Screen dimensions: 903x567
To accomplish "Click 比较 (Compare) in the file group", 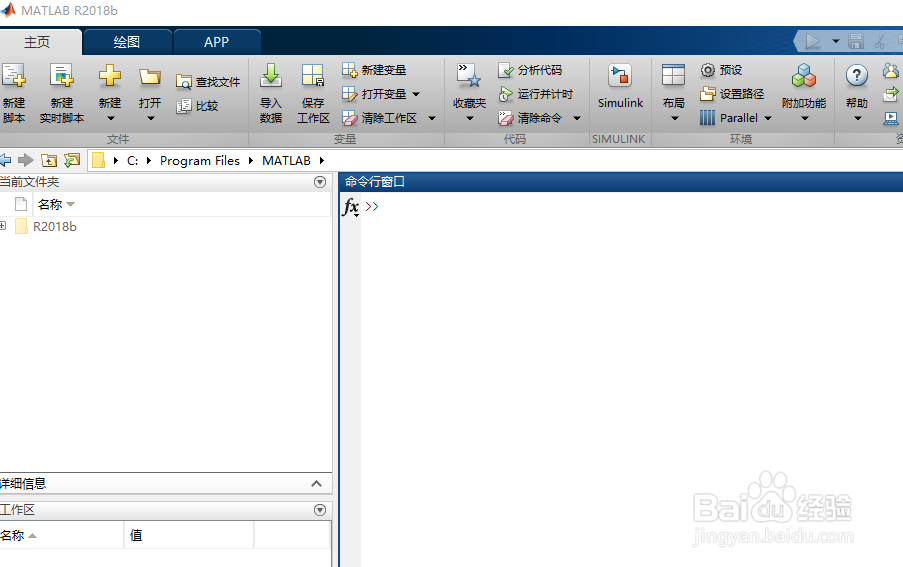I will (198, 106).
